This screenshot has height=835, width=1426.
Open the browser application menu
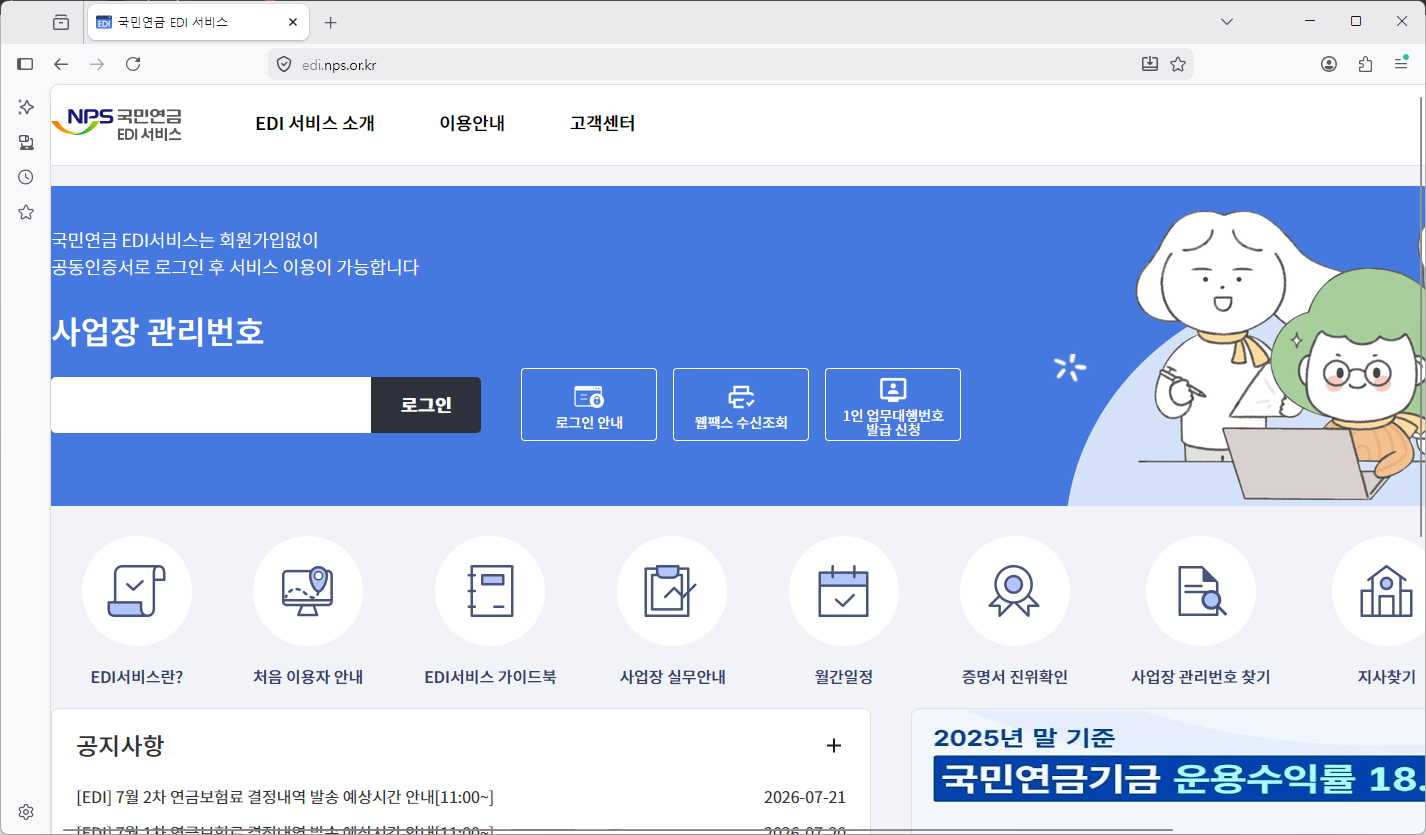click(x=1401, y=64)
